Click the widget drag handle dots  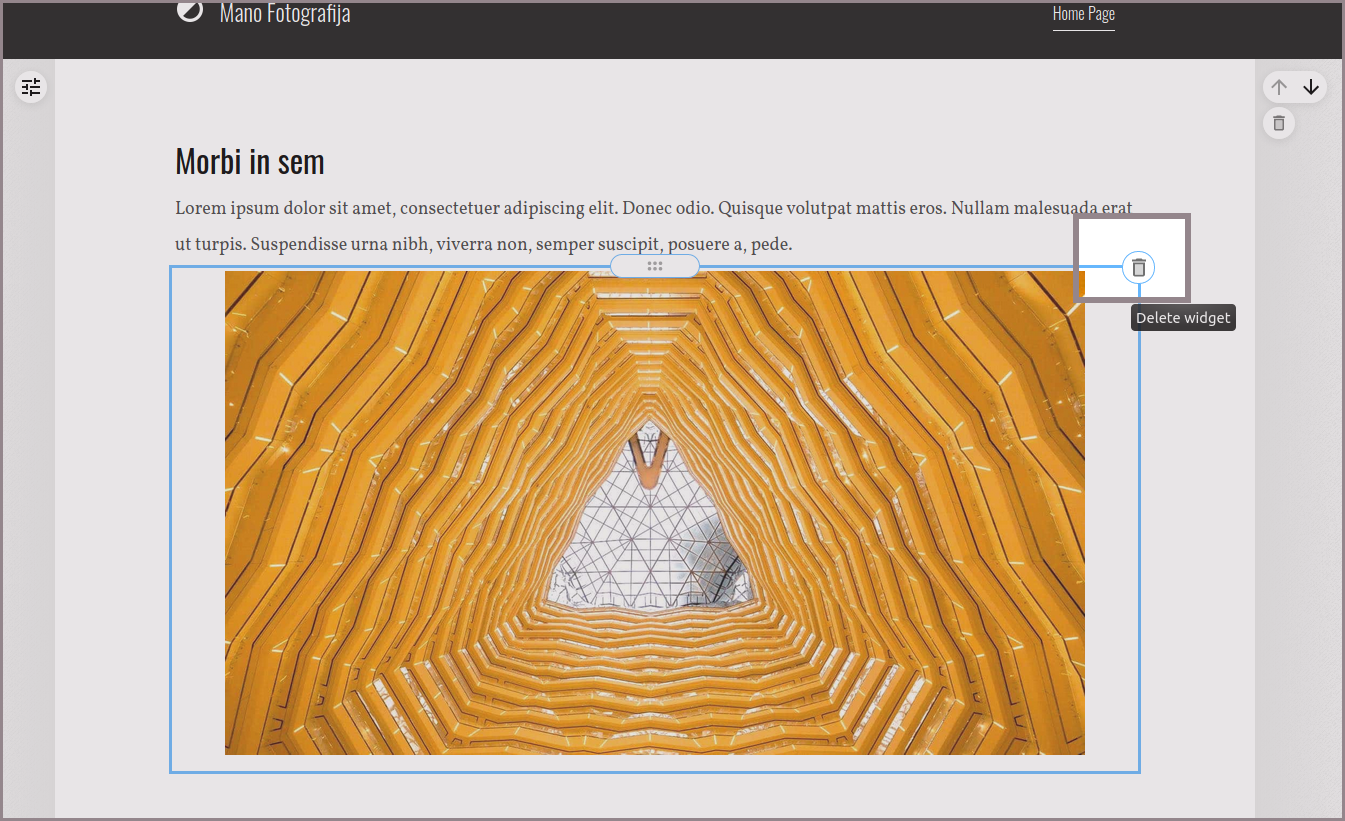655,266
